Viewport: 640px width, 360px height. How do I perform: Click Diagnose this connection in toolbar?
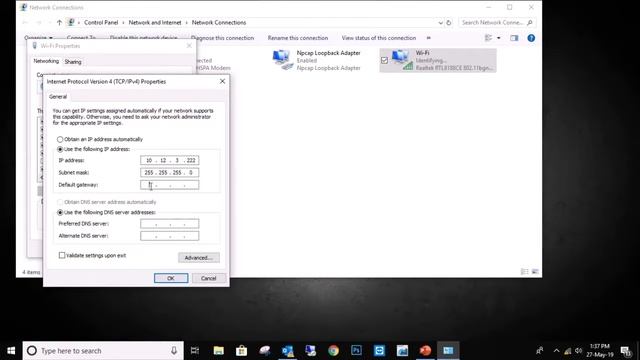(x=222, y=38)
